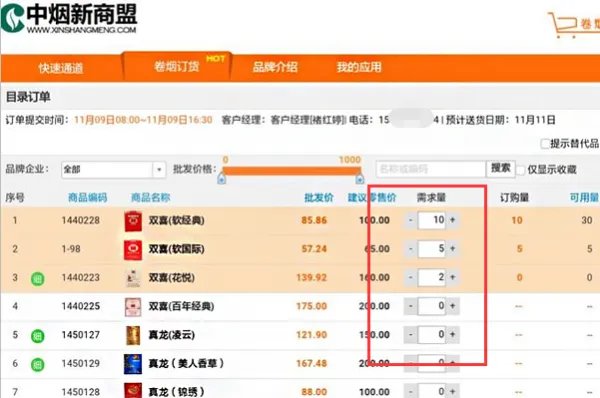The width and height of the screenshot is (600, 398).
Task: Increase quantity for 双喜(软经典)
Action: (453, 220)
